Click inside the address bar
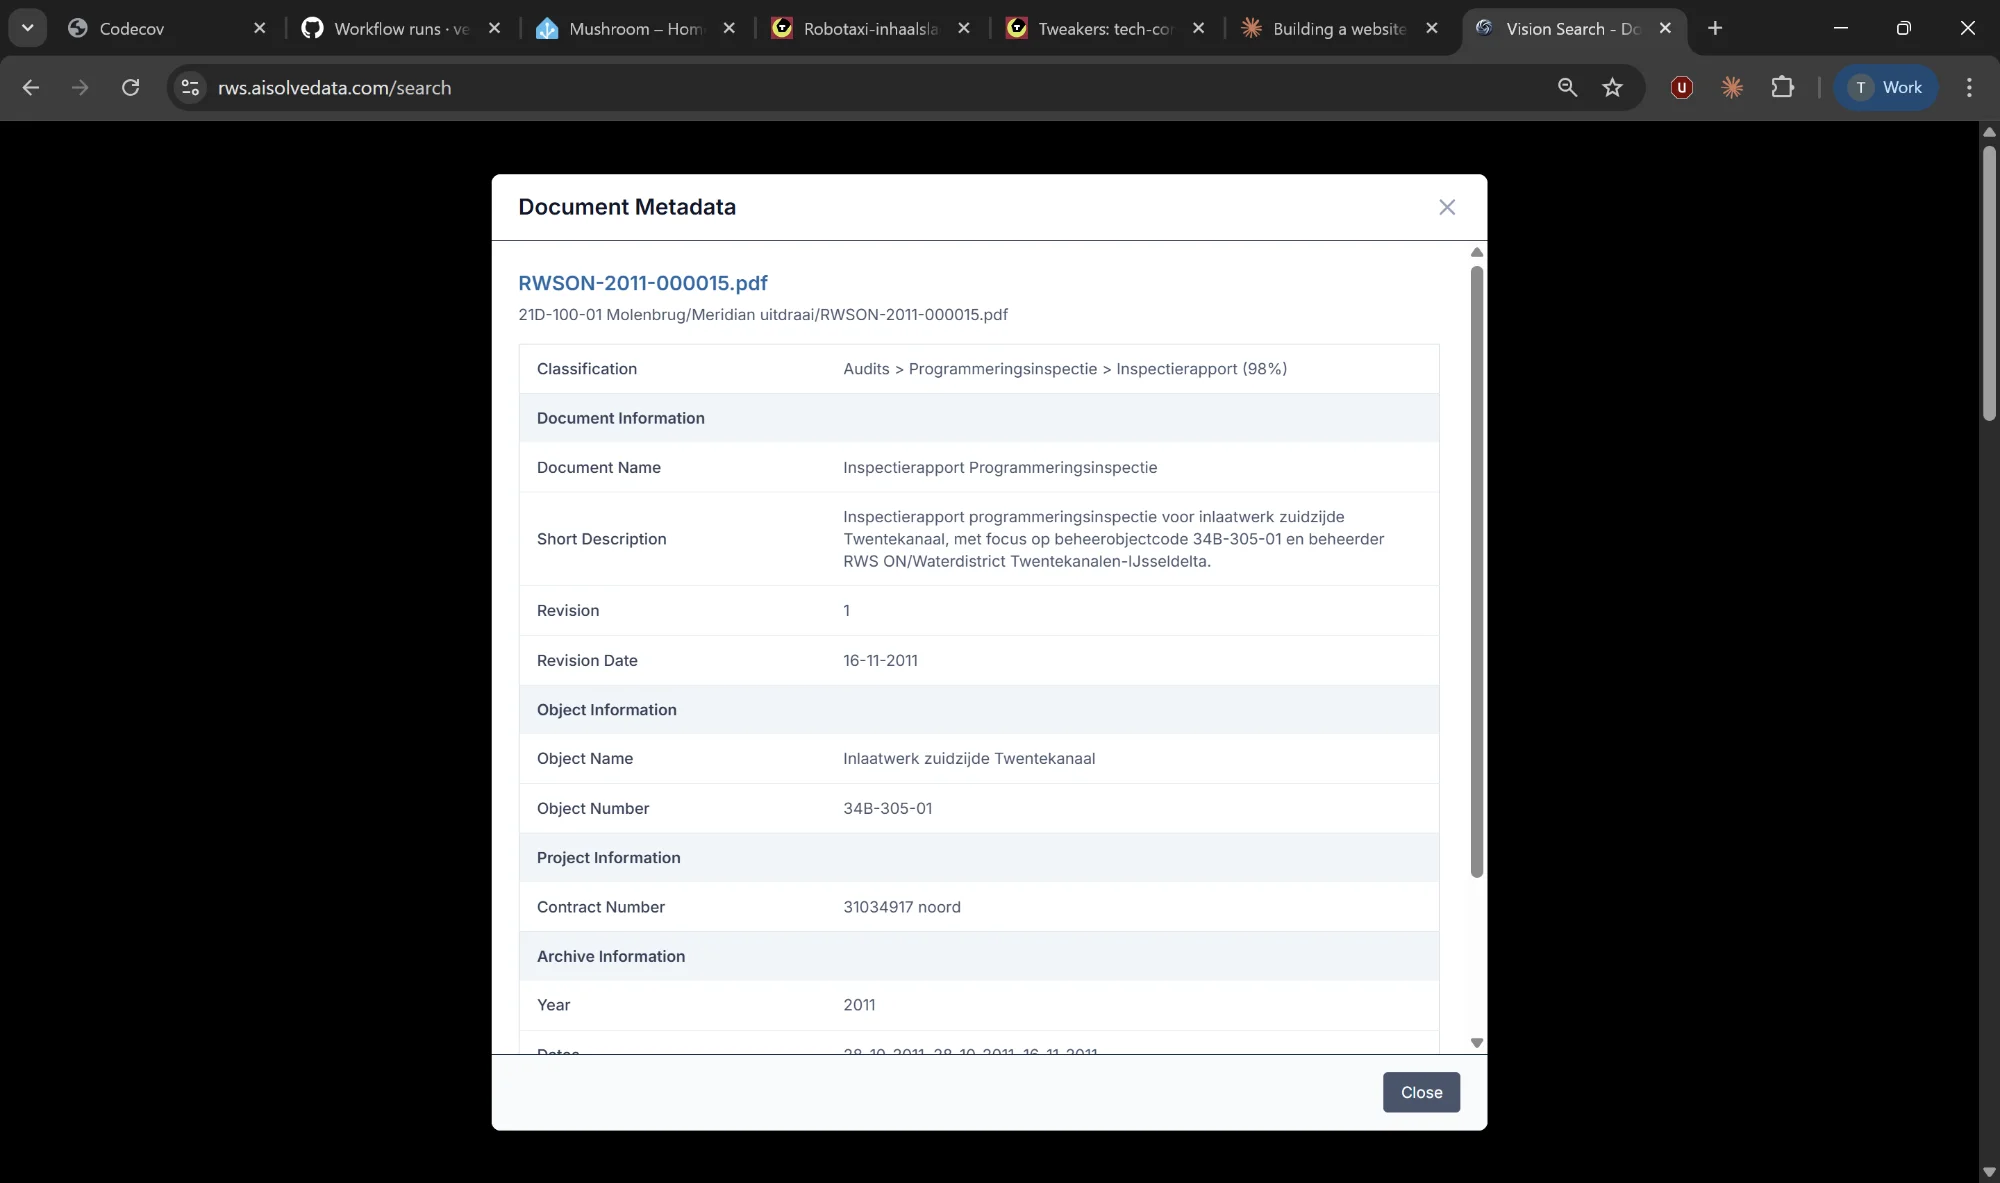 coord(700,87)
